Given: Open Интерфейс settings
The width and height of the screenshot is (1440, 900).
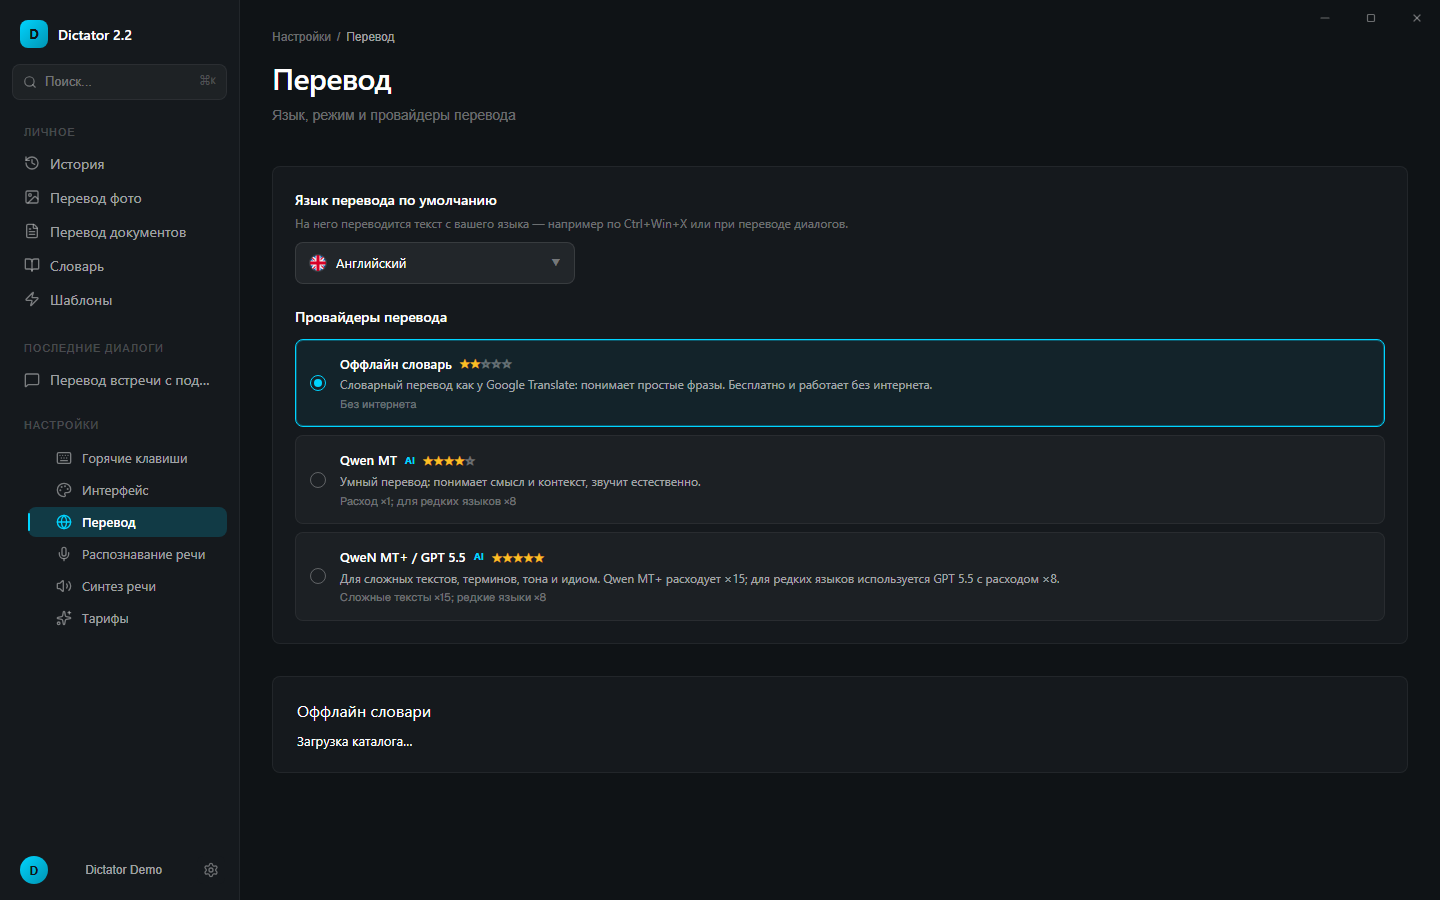Looking at the screenshot, I should 128,490.
